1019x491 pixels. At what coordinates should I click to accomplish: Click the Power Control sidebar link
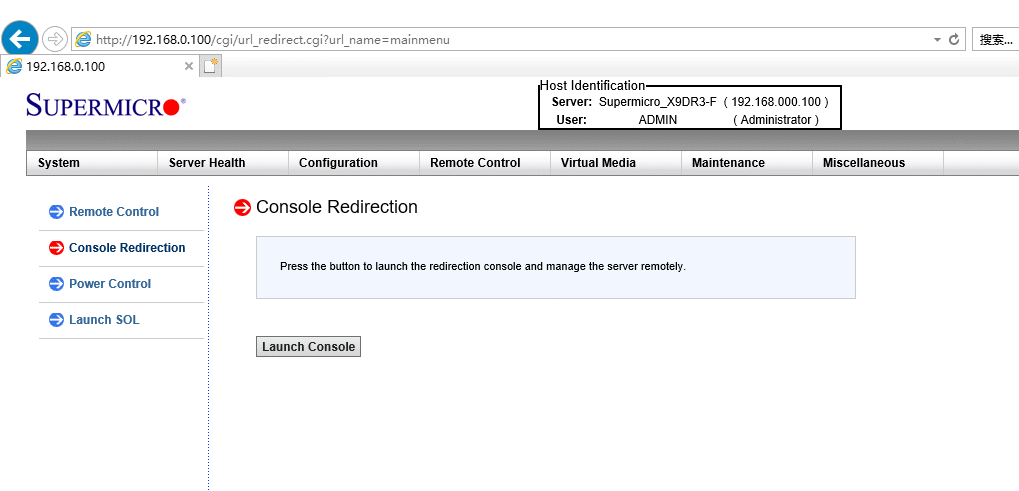[x=110, y=284]
